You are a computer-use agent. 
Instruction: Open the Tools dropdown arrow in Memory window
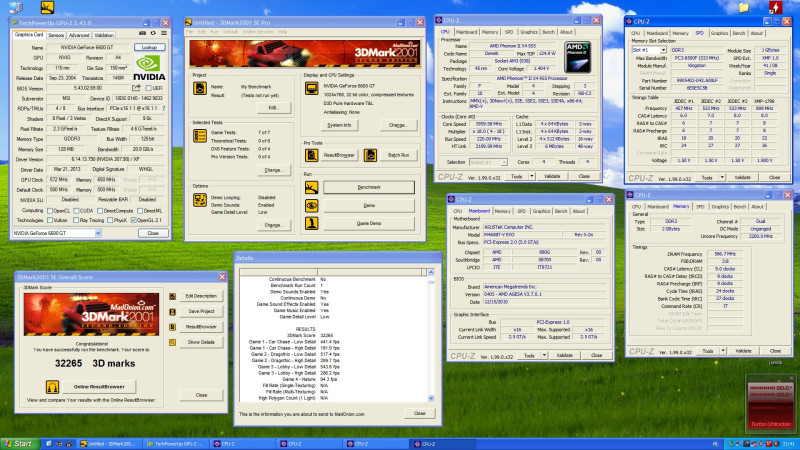[722, 351]
